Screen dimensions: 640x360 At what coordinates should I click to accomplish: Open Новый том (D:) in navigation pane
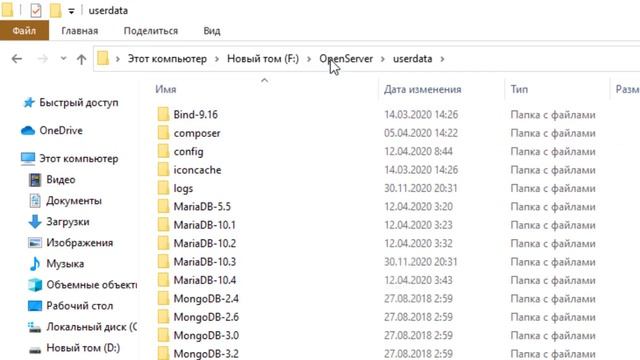pos(83,348)
